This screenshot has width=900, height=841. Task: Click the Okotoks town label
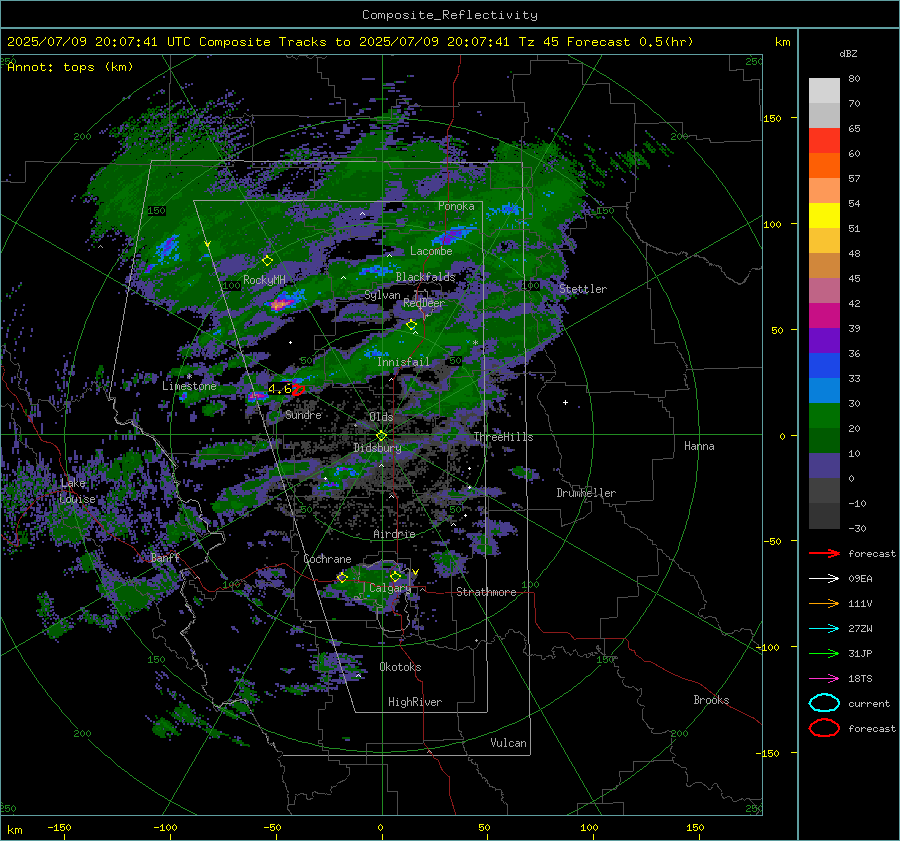tap(400, 667)
